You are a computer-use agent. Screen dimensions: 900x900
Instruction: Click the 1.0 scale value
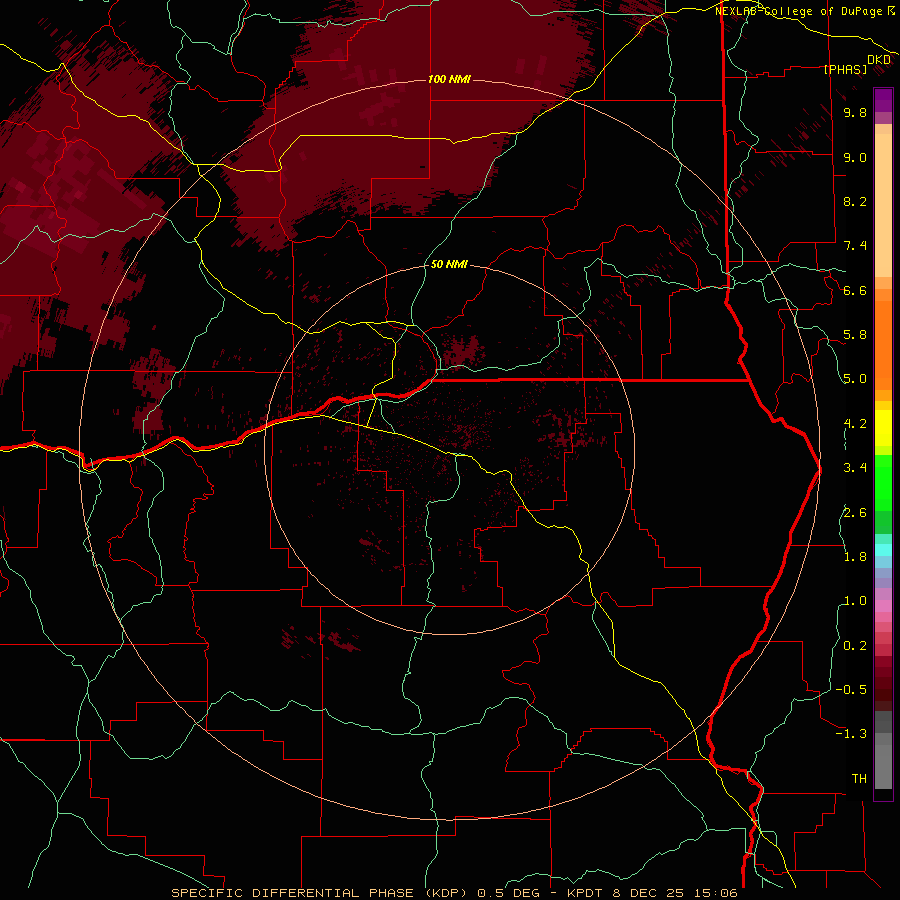(x=855, y=601)
